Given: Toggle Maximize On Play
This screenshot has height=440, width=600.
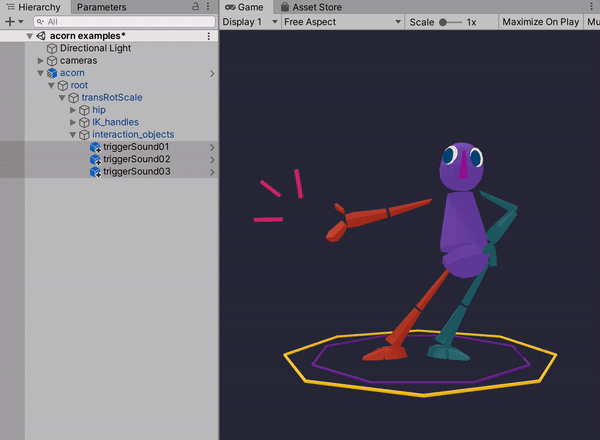Looking at the screenshot, I should tap(540, 21).
